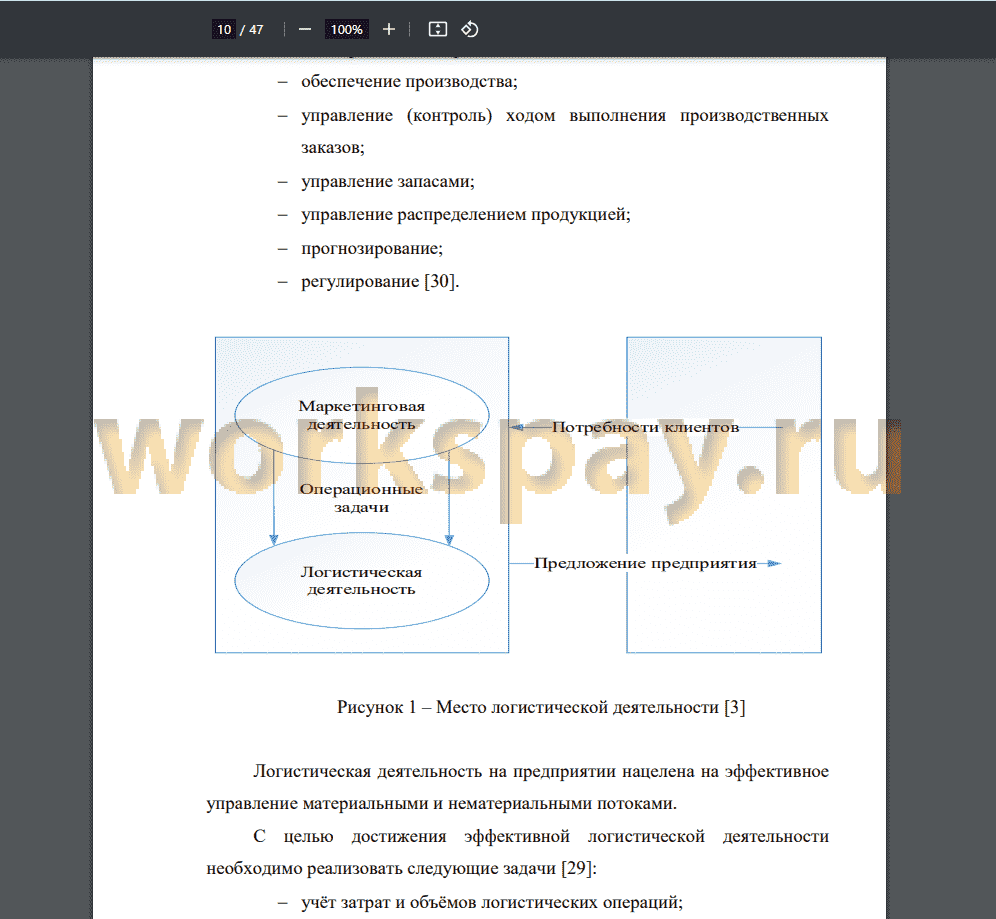Click the word 'заказов;' in the bullet list
The height and width of the screenshot is (919, 996).
[x=333, y=148]
